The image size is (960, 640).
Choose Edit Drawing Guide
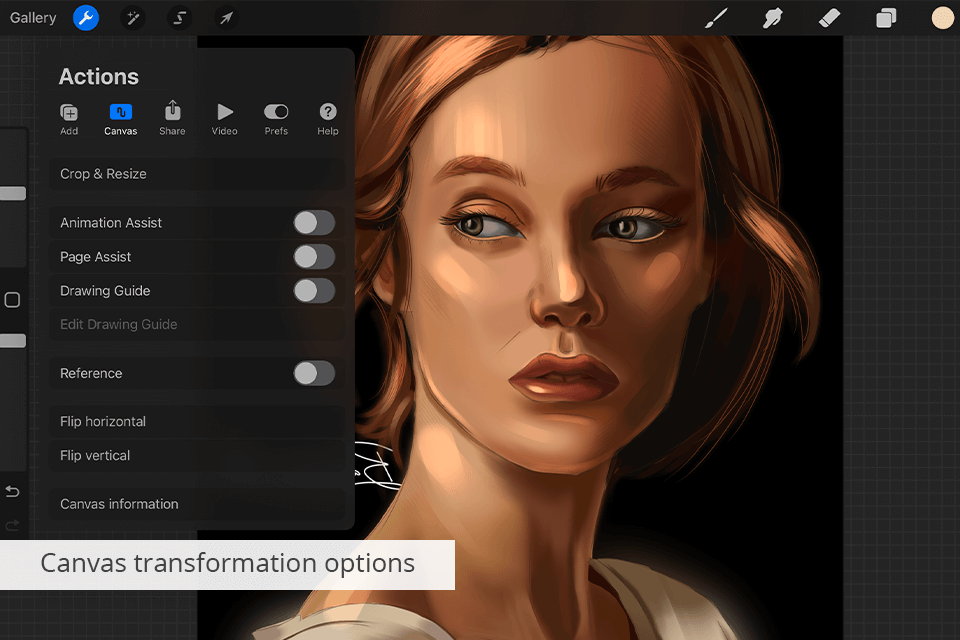(197, 325)
